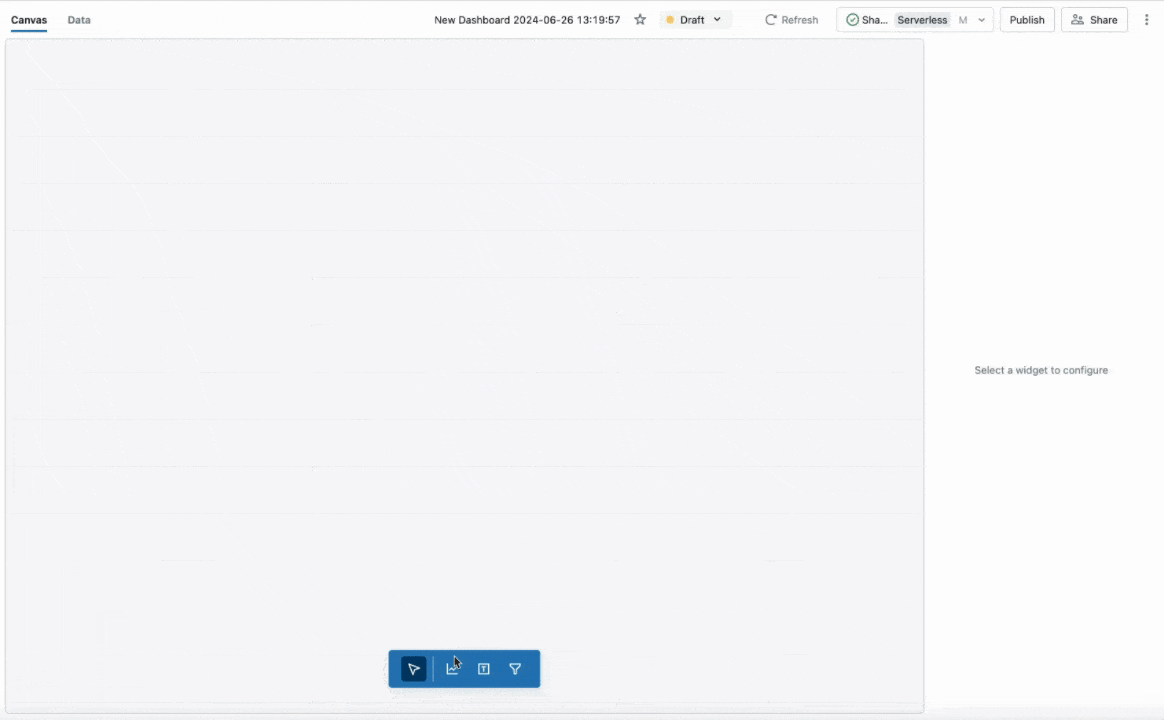Click the circular arrow Refresh icon
Screen dimensions: 1164x720
click(771, 20)
